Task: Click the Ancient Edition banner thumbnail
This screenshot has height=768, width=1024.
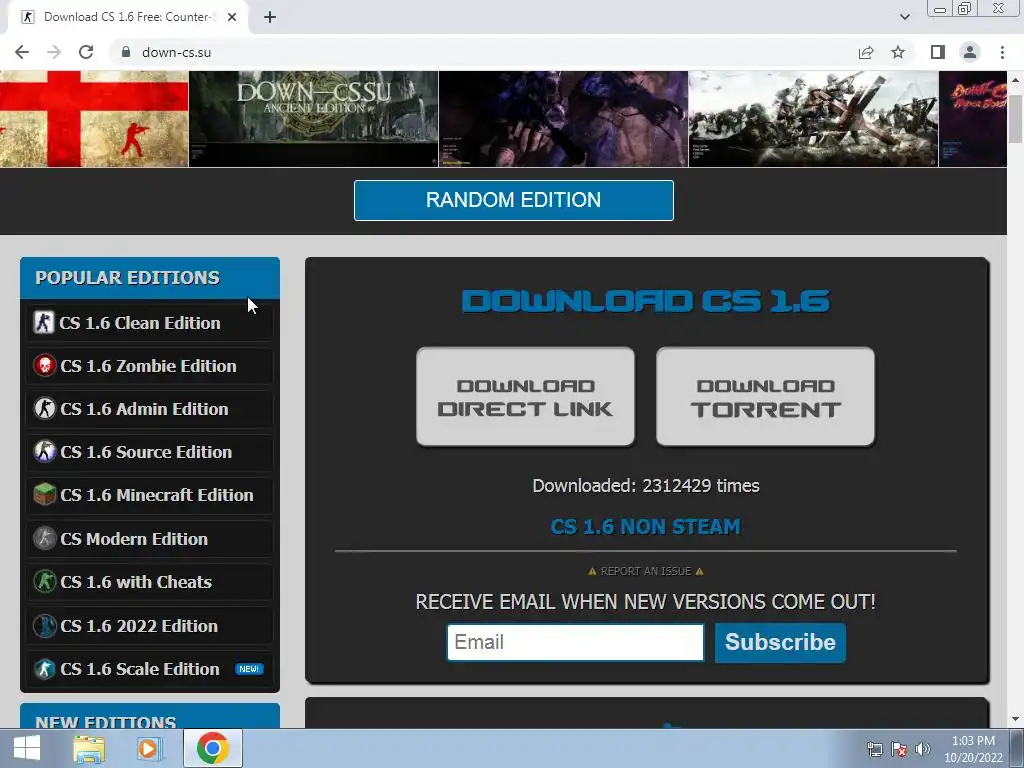Action: (x=313, y=119)
